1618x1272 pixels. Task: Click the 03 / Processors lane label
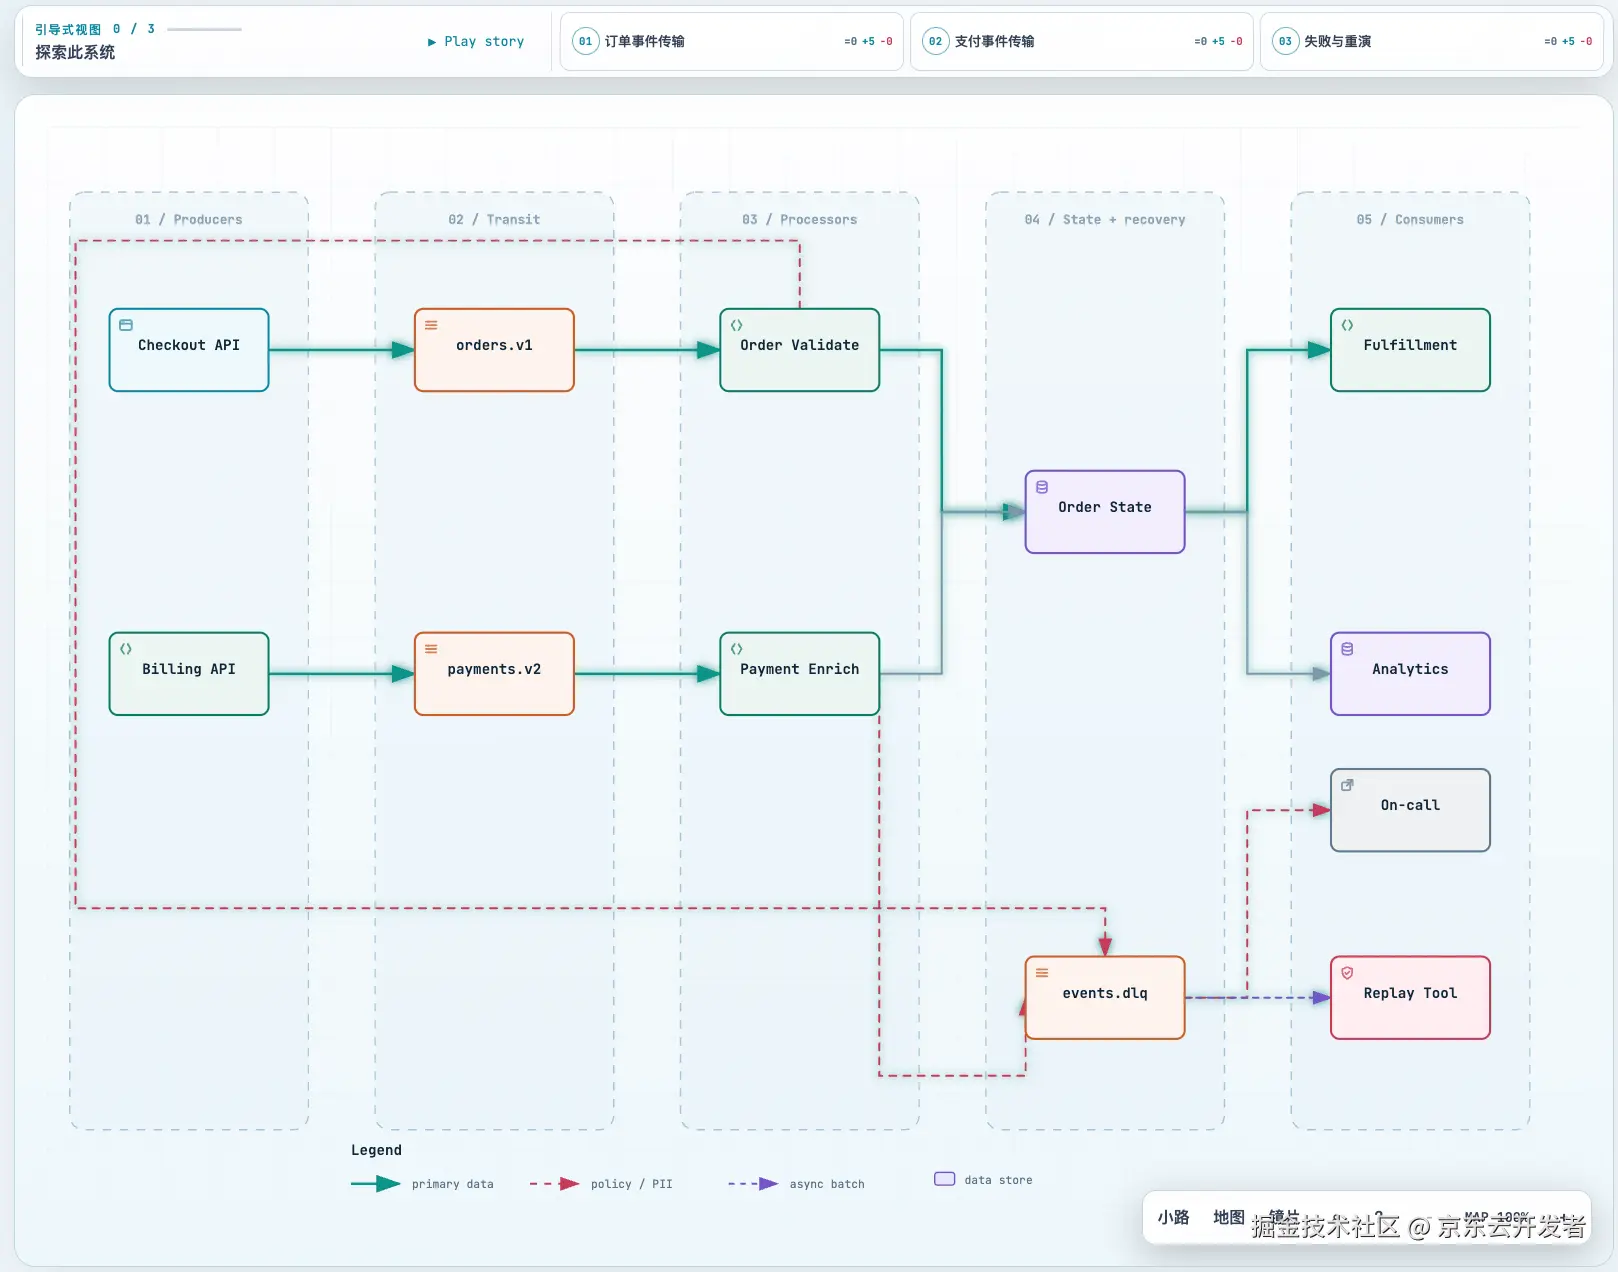[800, 219]
